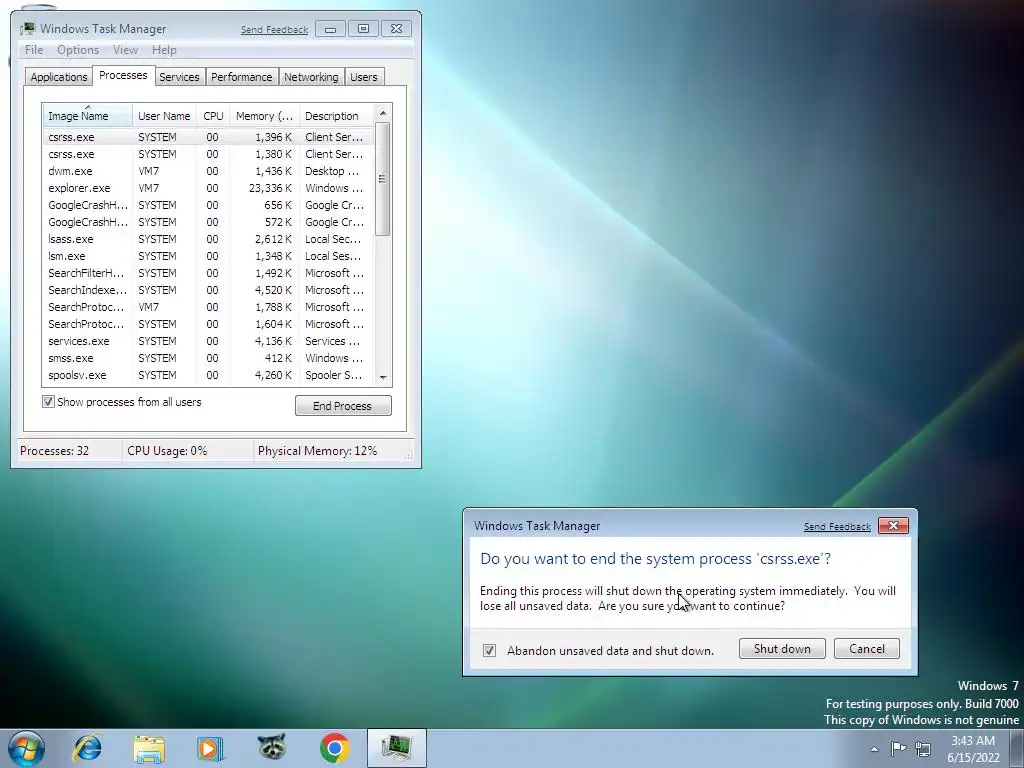Select the SearchIndexe... process row
The height and width of the screenshot is (768, 1024).
[x=208, y=290]
